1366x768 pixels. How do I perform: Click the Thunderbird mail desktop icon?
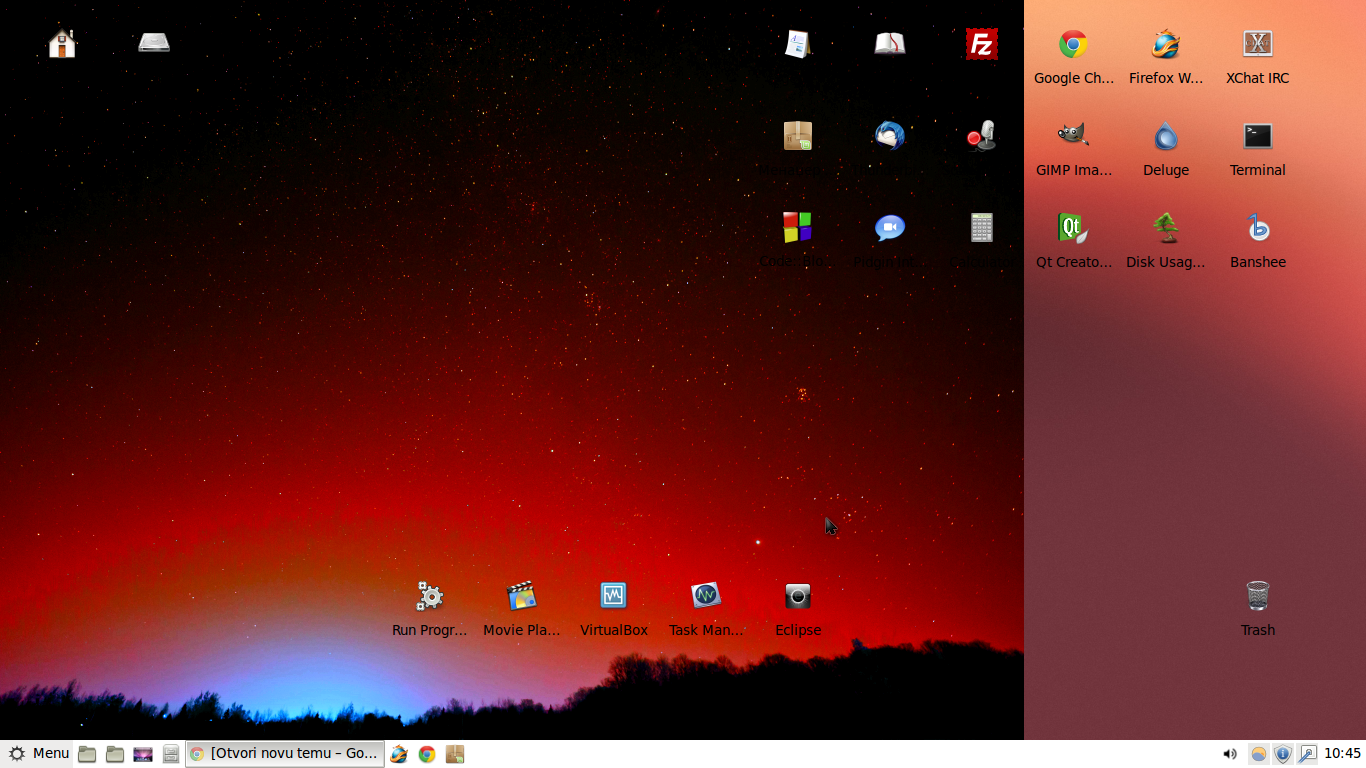[889, 137]
